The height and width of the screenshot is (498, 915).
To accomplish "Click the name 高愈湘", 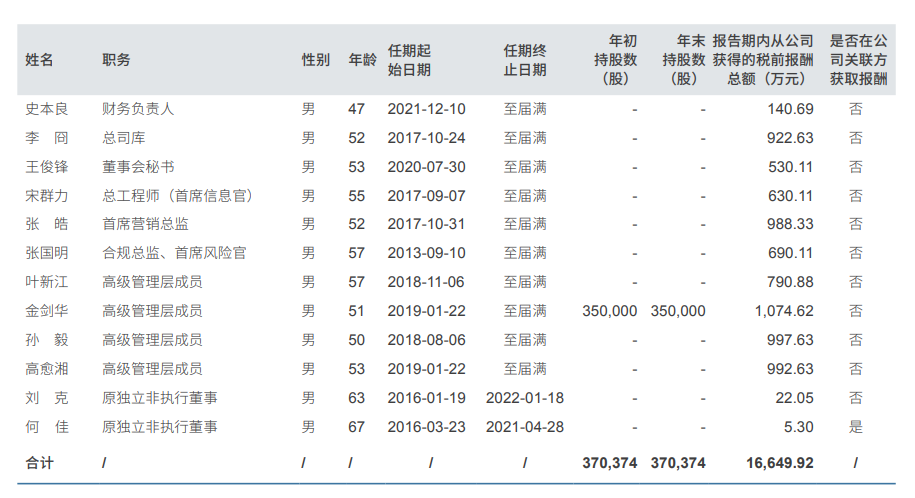I will [x=47, y=369].
